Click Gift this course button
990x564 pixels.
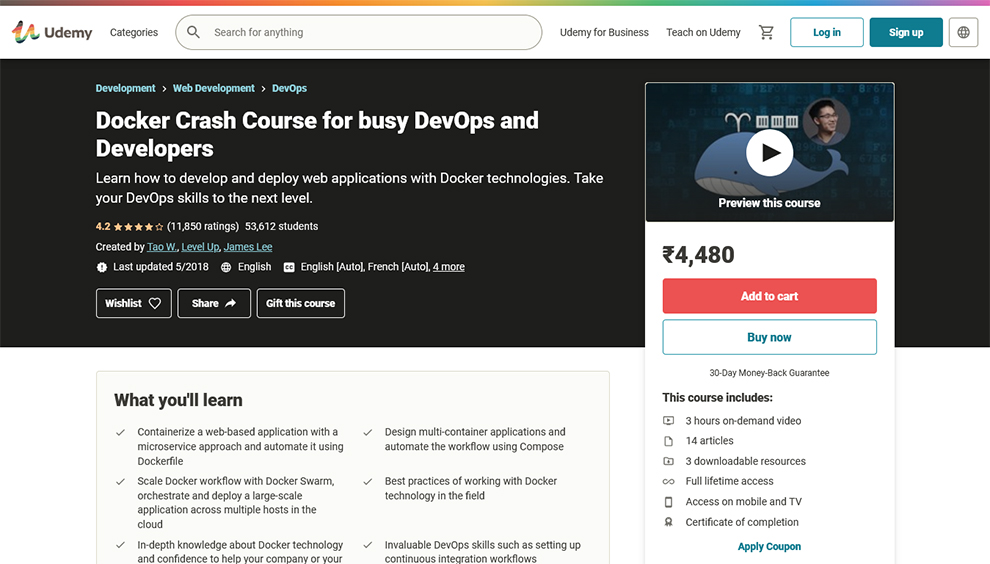pyautogui.click(x=300, y=303)
